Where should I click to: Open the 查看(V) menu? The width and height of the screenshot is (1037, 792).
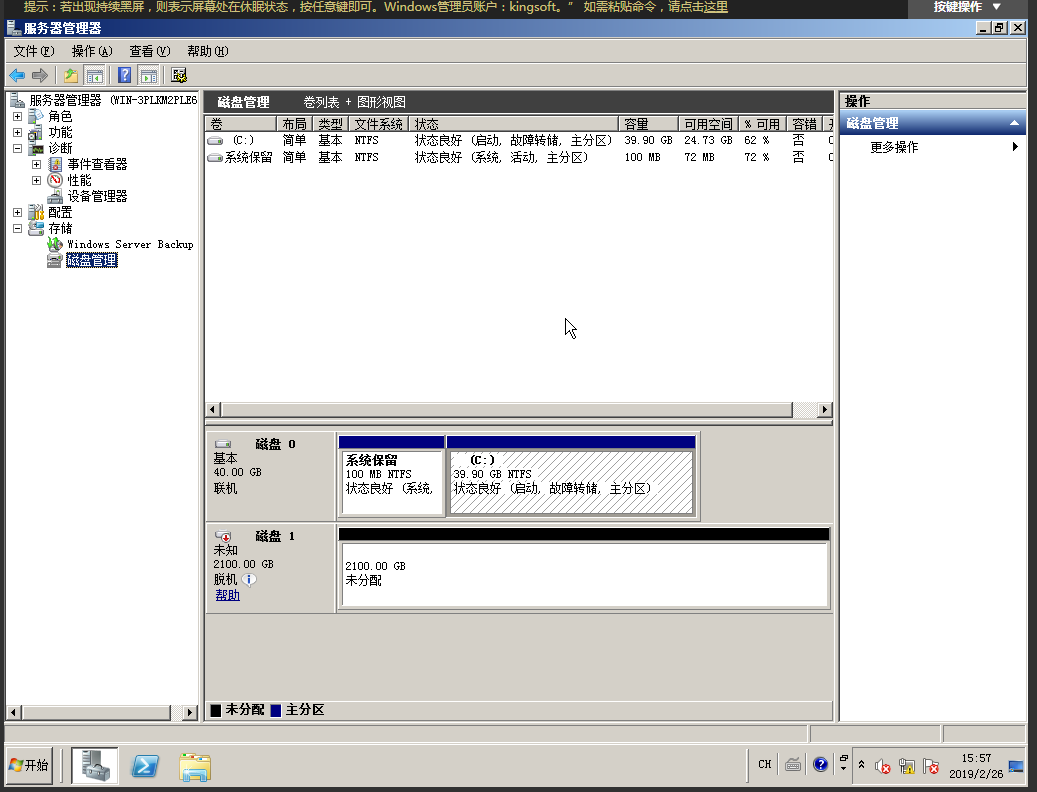149,51
